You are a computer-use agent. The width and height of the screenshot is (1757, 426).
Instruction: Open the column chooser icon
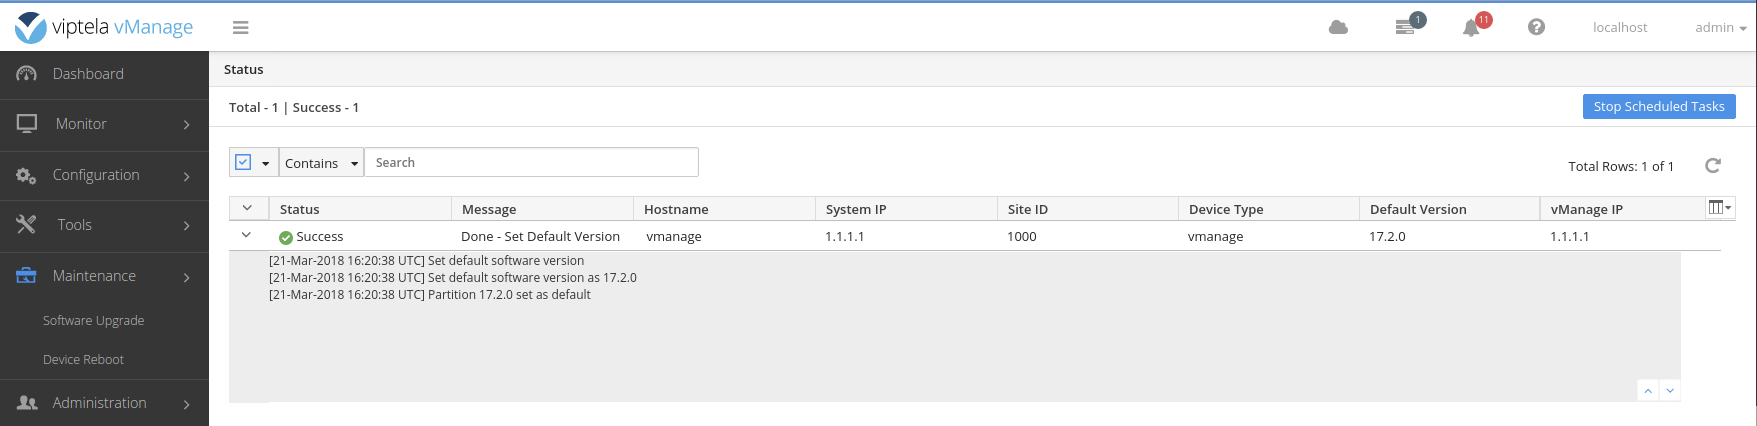click(1719, 208)
